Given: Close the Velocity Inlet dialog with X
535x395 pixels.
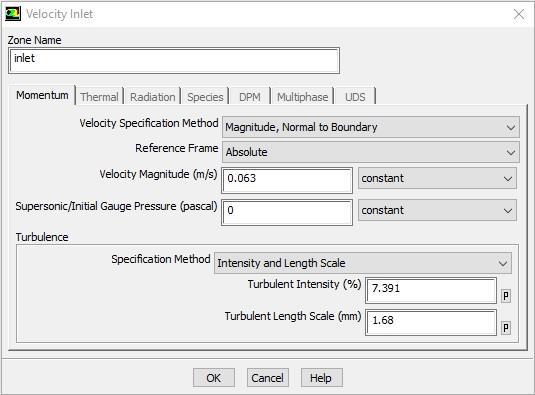Looking at the screenshot, I should click(x=519, y=14).
